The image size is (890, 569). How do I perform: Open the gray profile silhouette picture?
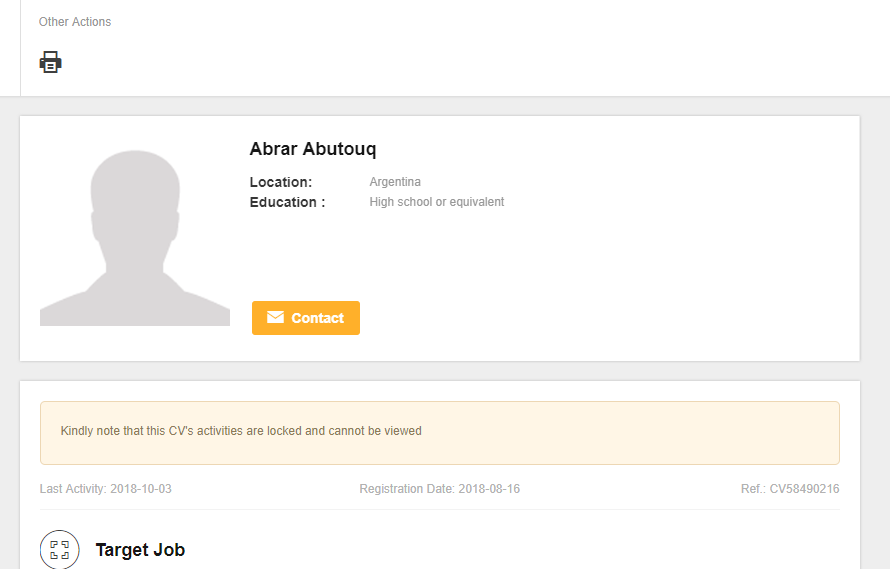135,238
